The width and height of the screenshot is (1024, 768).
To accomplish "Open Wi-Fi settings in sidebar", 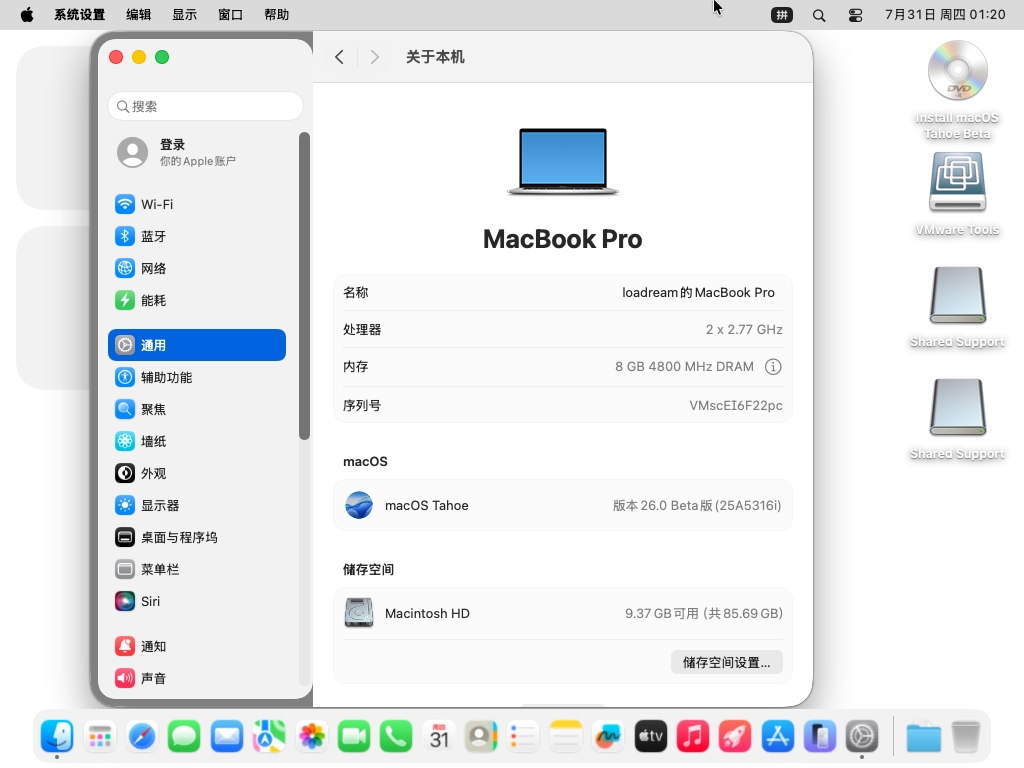I will tap(197, 204).
